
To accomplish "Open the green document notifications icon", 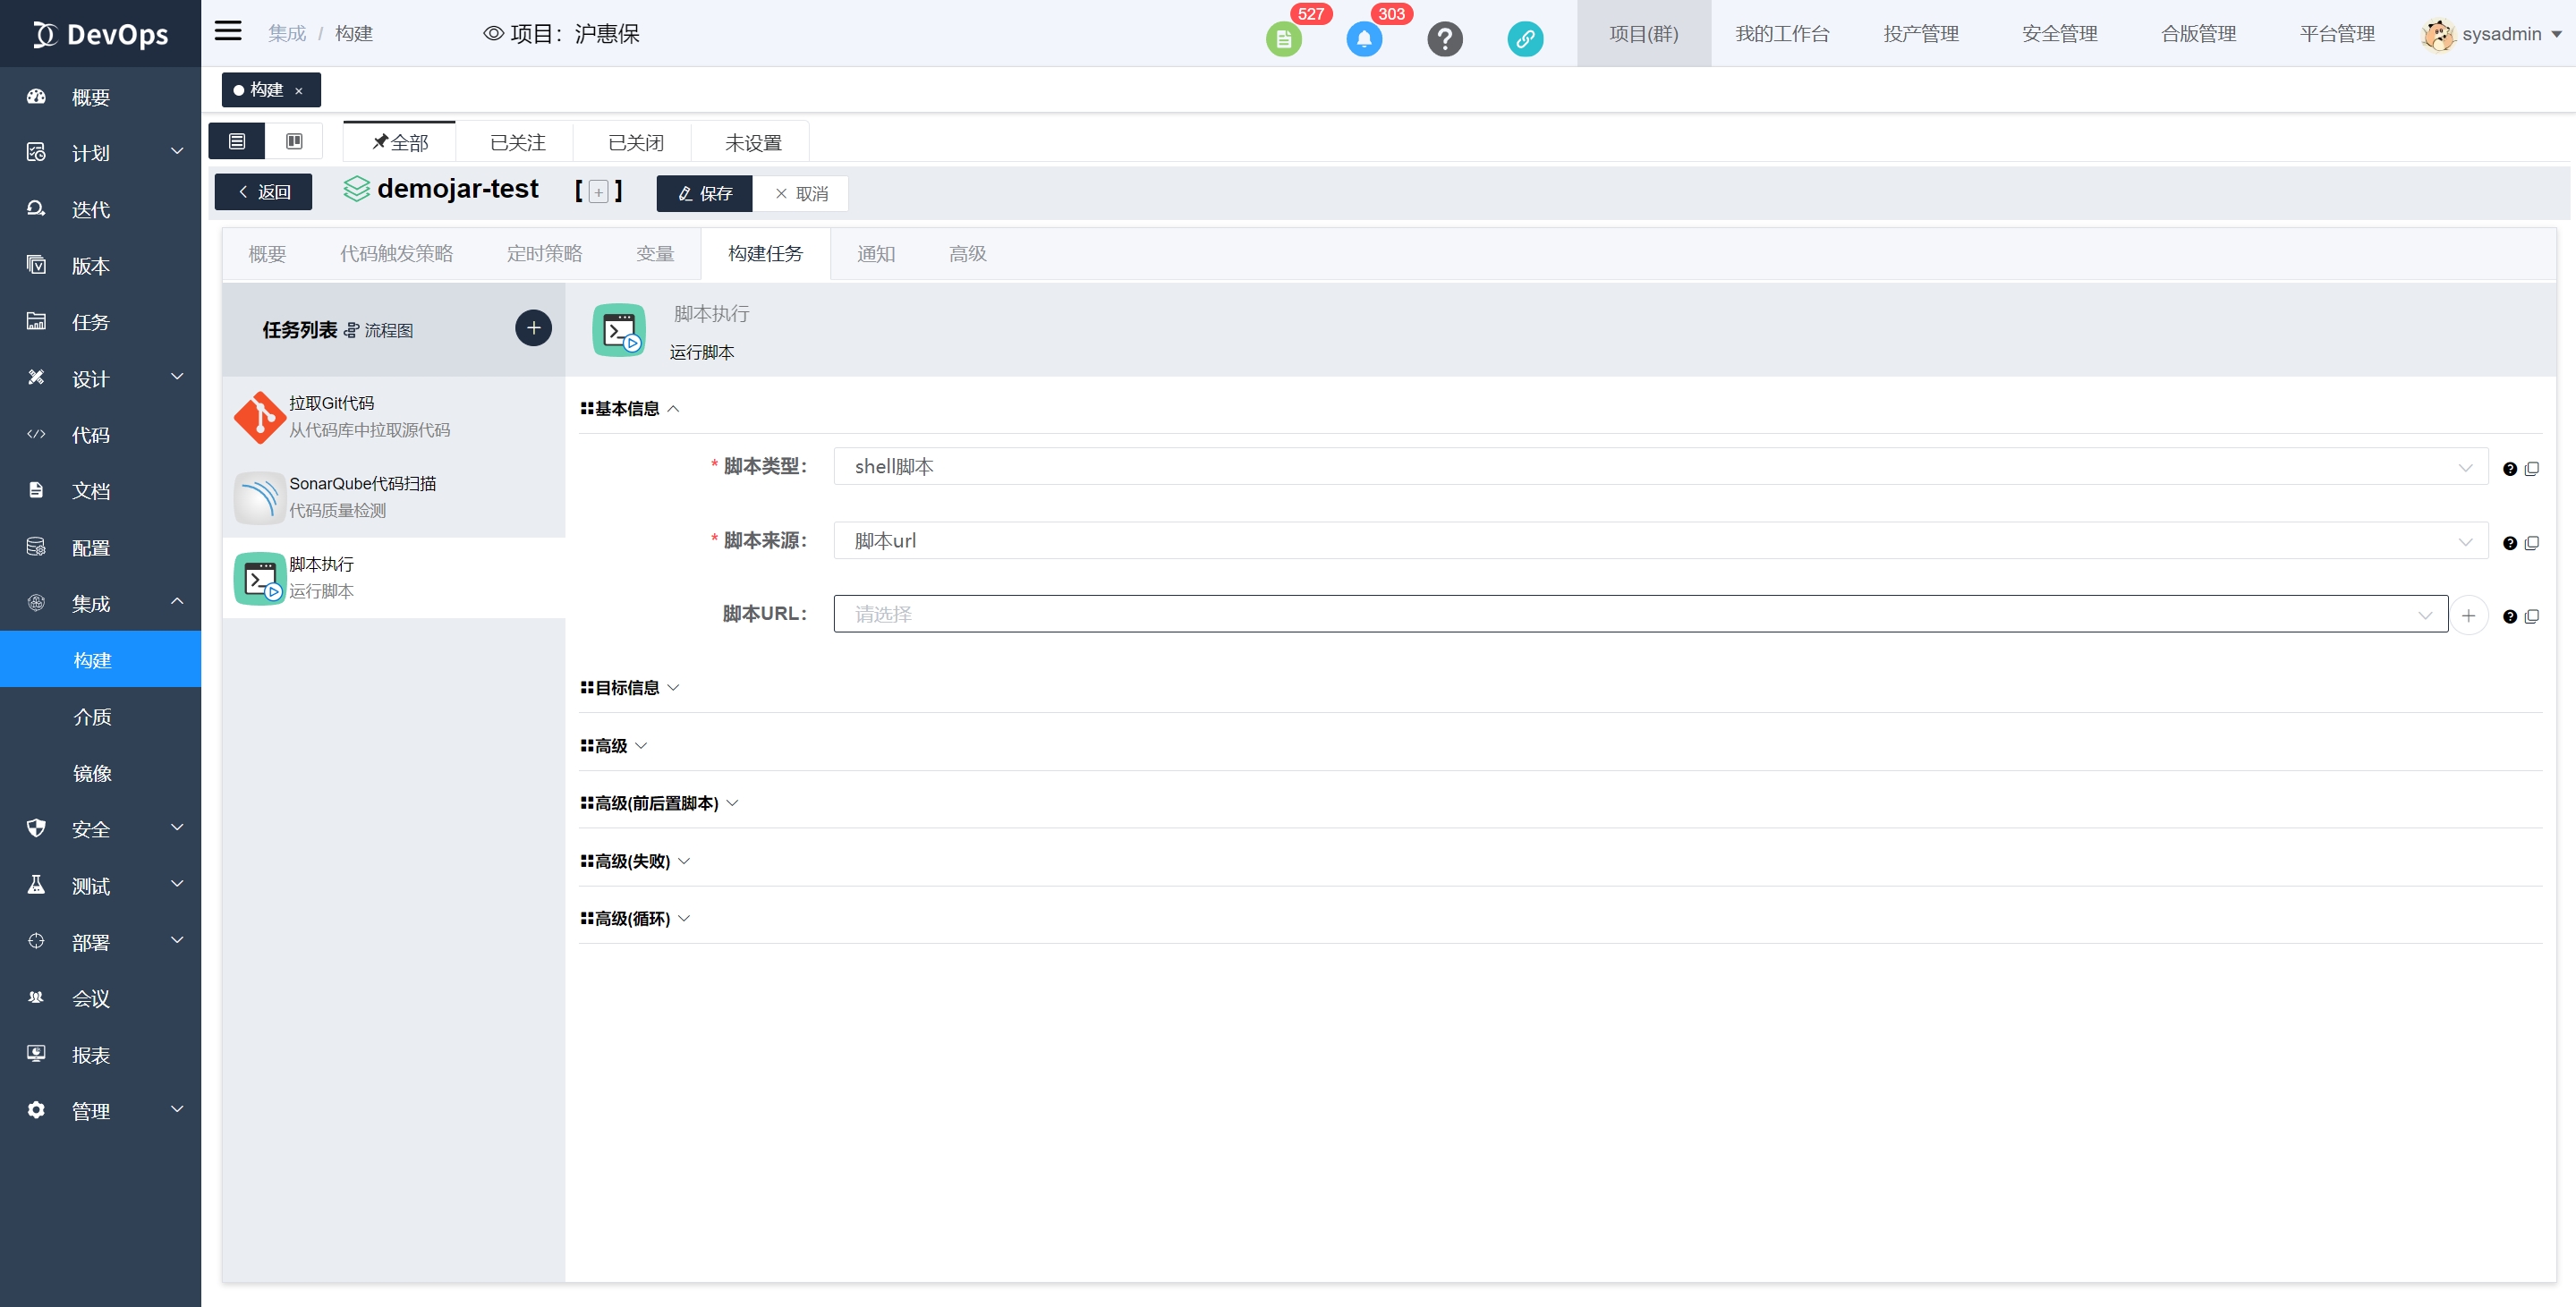I will tap(1283, 39).
